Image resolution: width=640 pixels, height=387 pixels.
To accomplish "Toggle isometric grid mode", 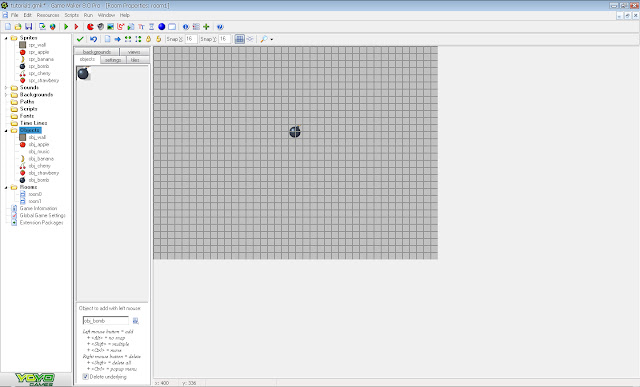I will pyautogui.click(x=250, y=39).
